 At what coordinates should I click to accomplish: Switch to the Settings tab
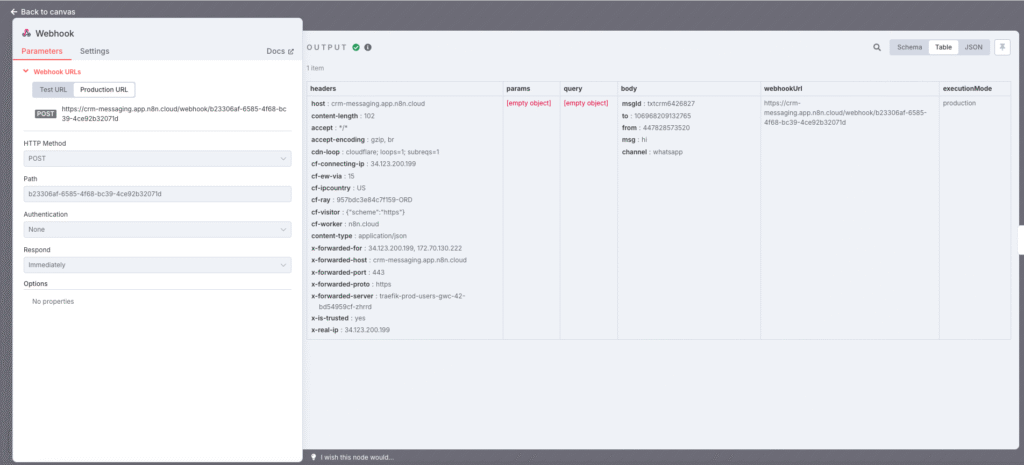[95, 51]
